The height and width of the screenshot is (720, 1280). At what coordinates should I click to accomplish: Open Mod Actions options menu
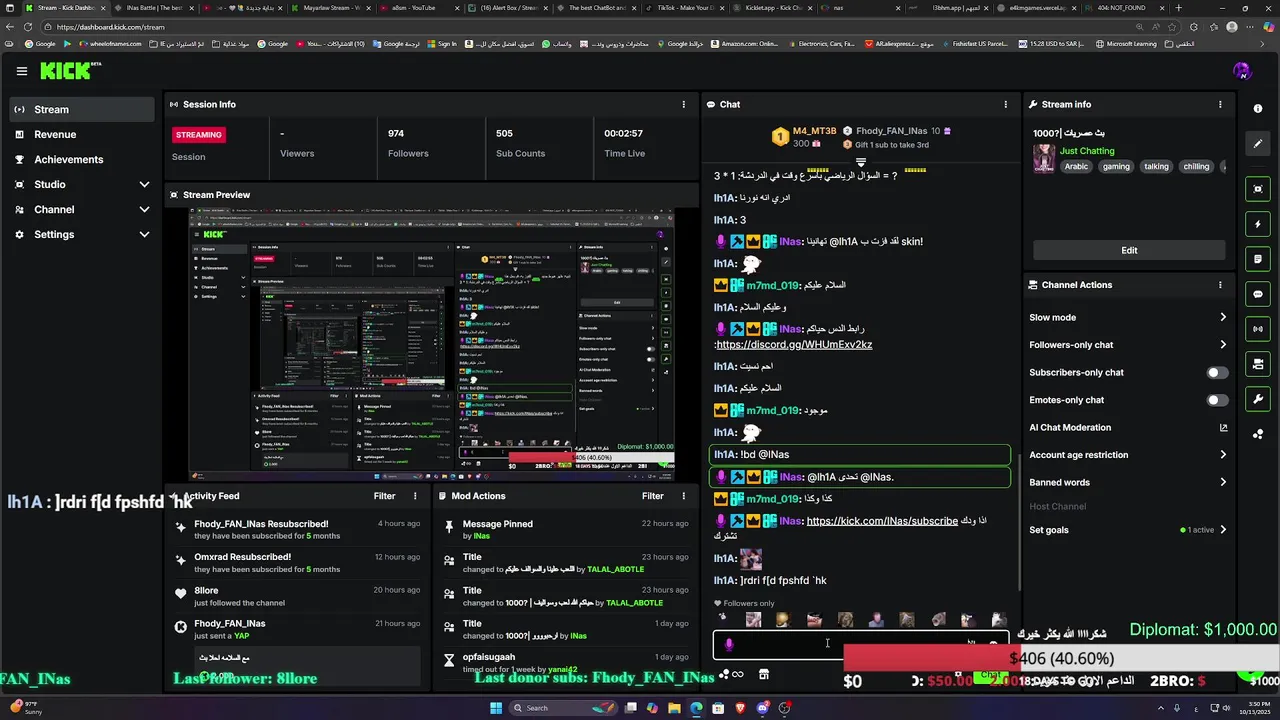(x=684, y=496)
